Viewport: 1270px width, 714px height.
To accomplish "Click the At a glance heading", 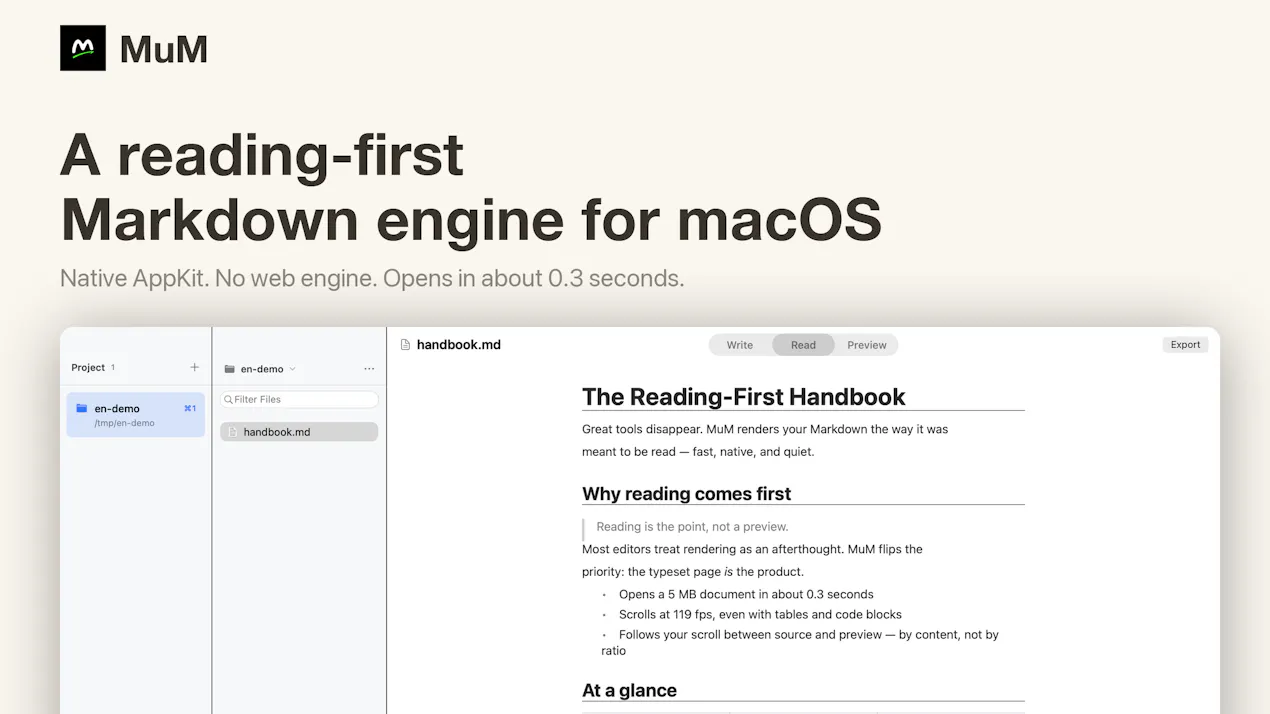I will pos(629,690).
